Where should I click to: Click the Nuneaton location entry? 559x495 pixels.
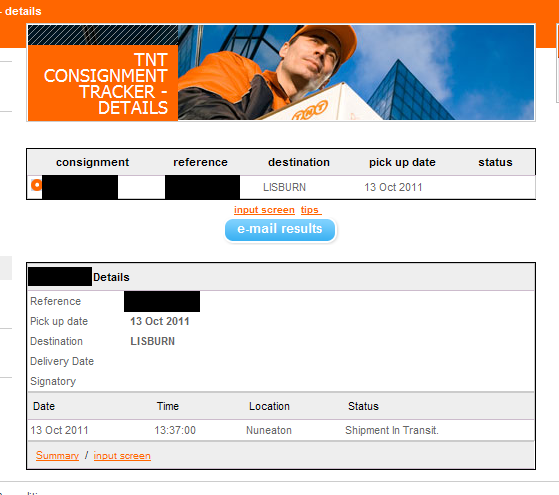[x=269, y=430]
